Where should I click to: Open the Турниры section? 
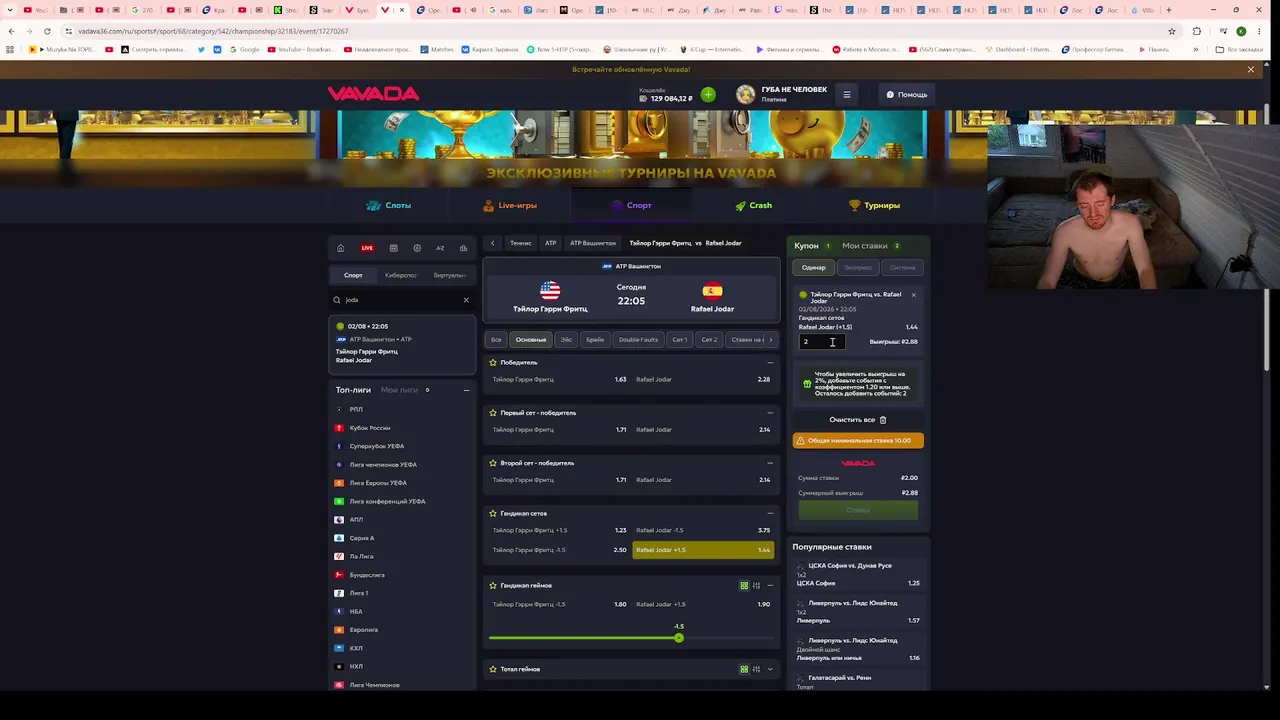(x=874, y=205)
